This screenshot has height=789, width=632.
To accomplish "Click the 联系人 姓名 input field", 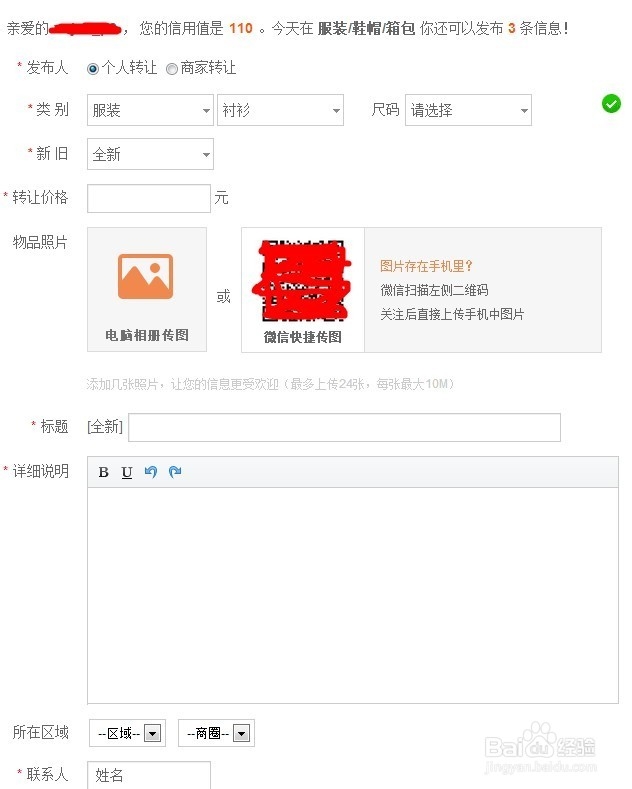I will [149, 775].
